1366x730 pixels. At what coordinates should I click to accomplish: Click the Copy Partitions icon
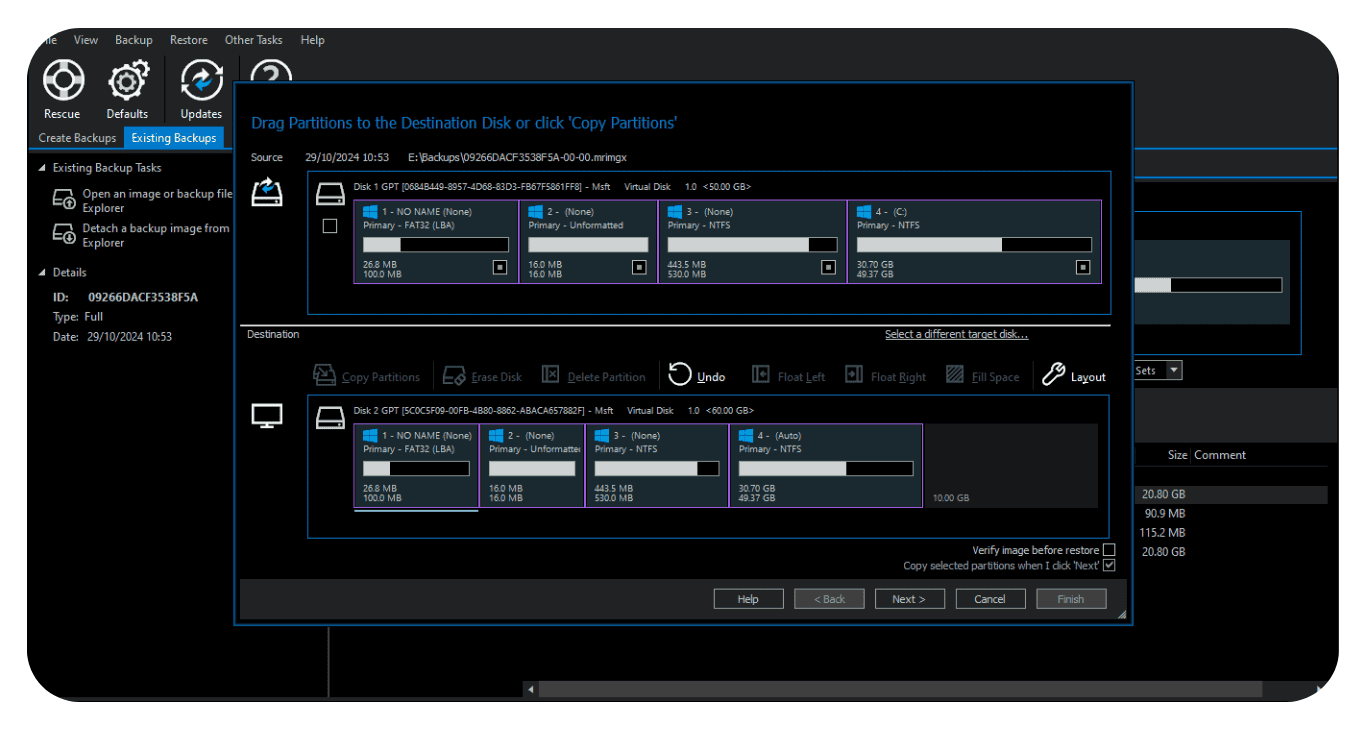point(324,375)
